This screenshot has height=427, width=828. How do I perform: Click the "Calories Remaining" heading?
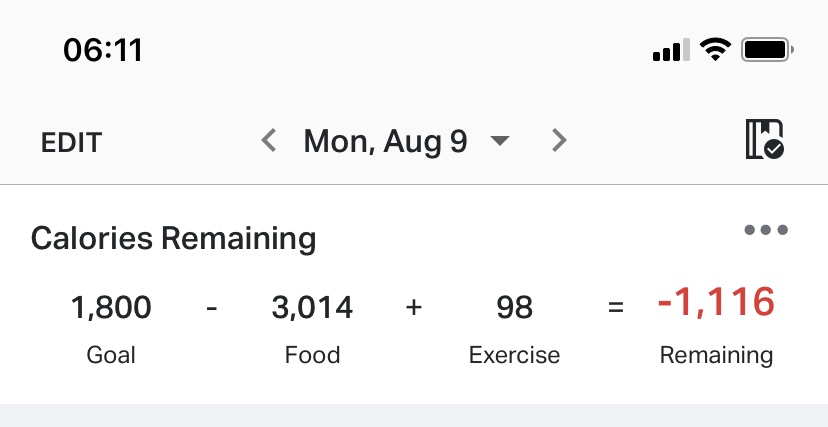(x=173, y=239)
